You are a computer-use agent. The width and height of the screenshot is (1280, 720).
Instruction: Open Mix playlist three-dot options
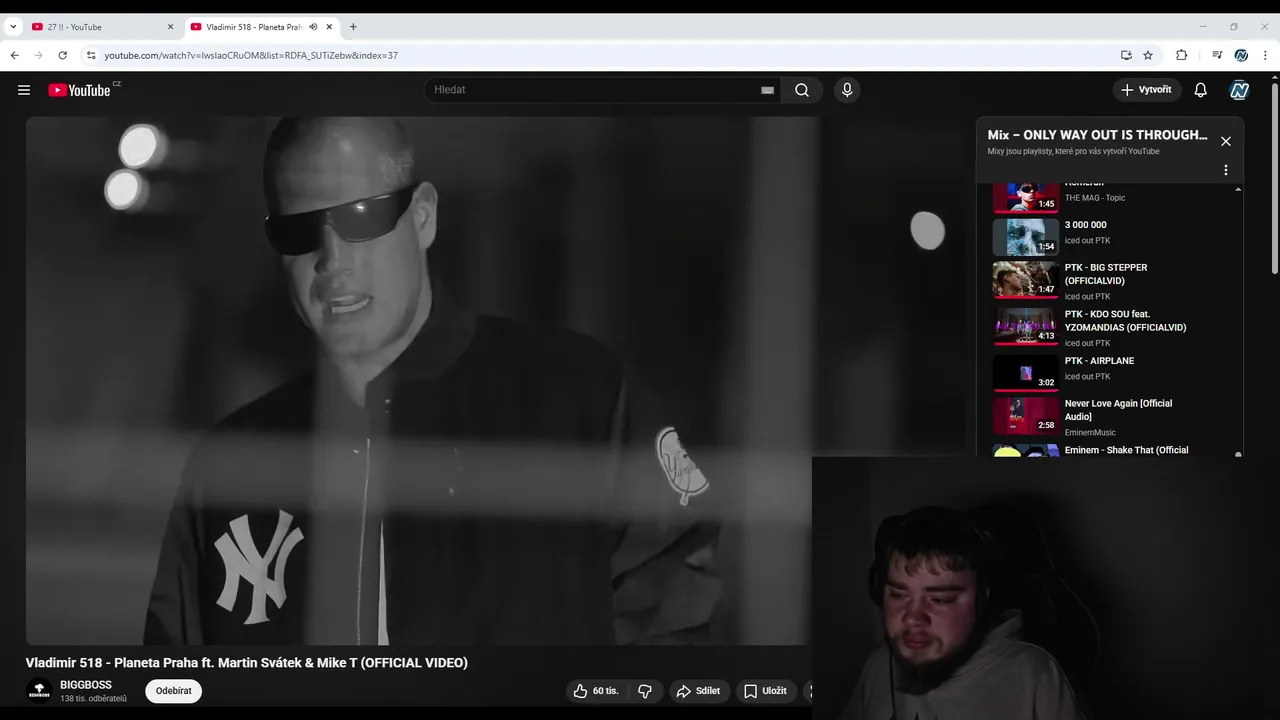tap(1226, 170)
